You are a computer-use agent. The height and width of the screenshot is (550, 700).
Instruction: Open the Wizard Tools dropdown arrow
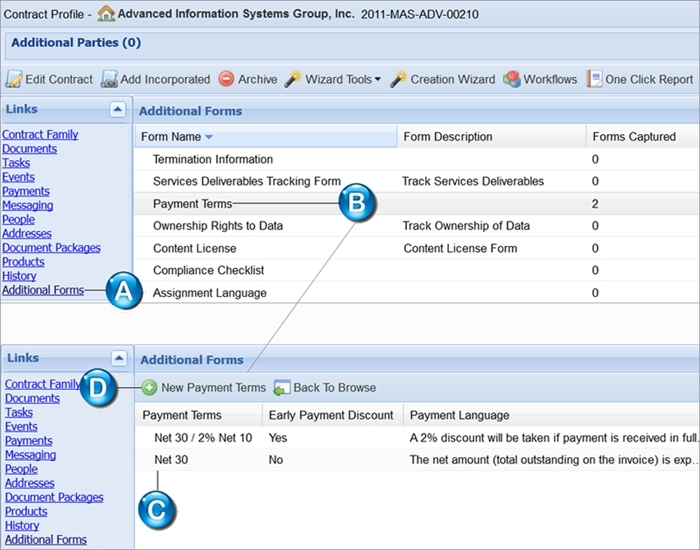(x=378, y=79)
